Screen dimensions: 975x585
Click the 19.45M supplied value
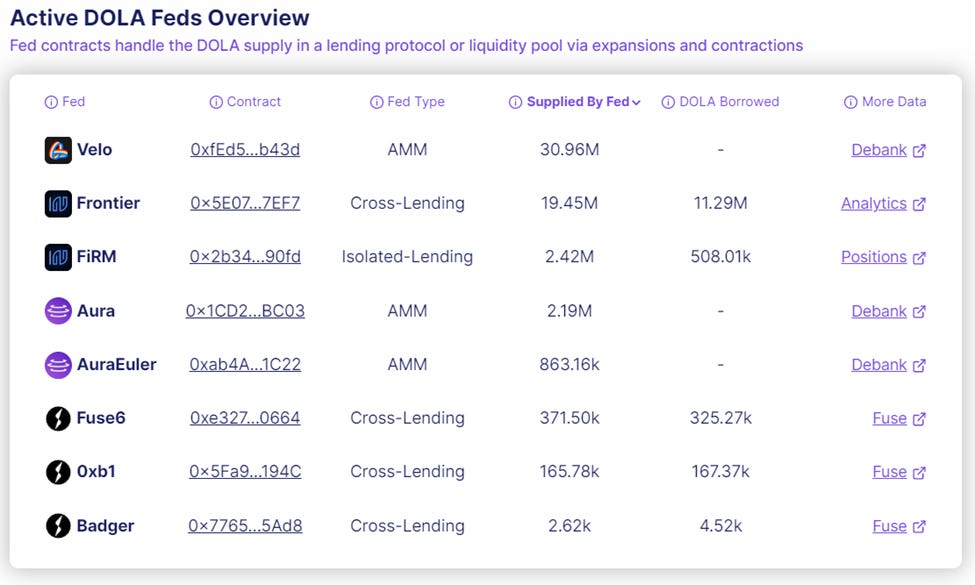coord(570,203)
